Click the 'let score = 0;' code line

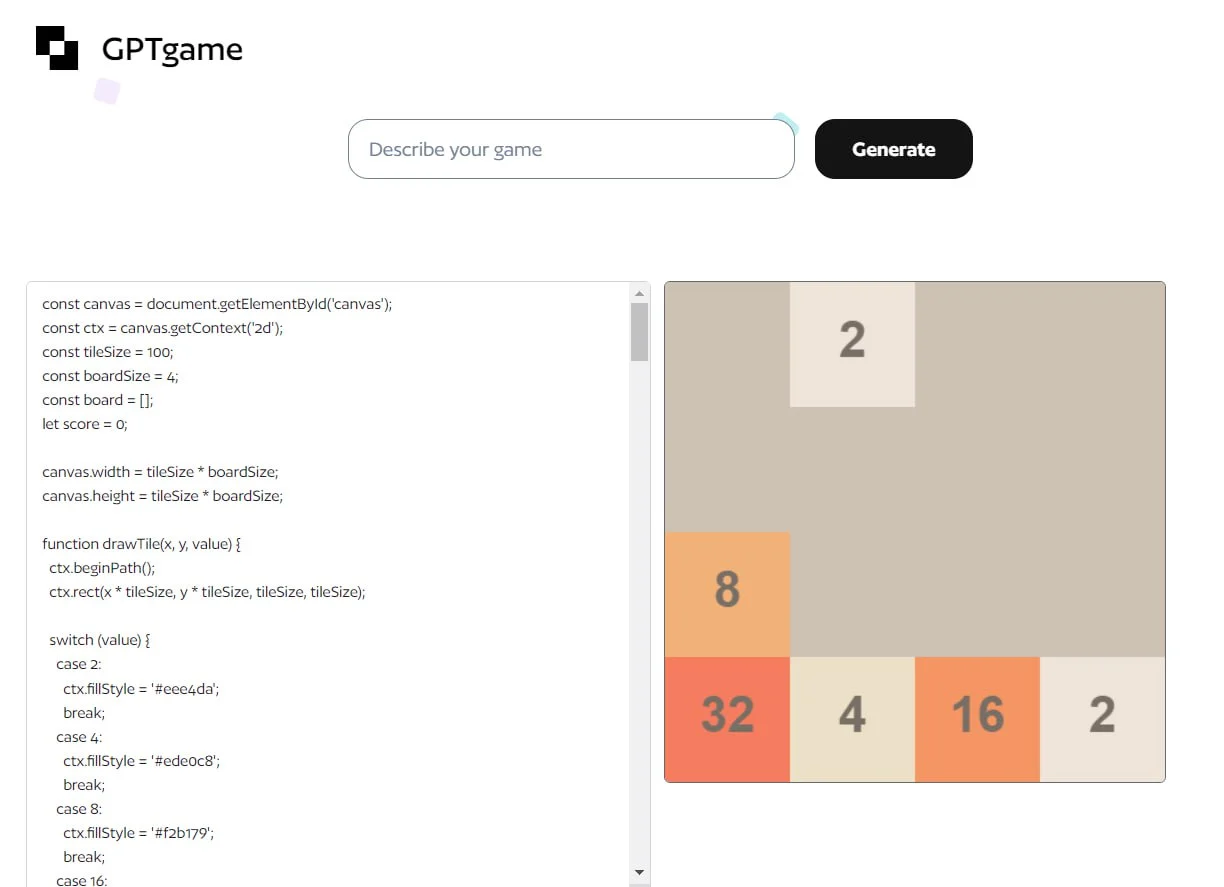(x=85, y=424)
